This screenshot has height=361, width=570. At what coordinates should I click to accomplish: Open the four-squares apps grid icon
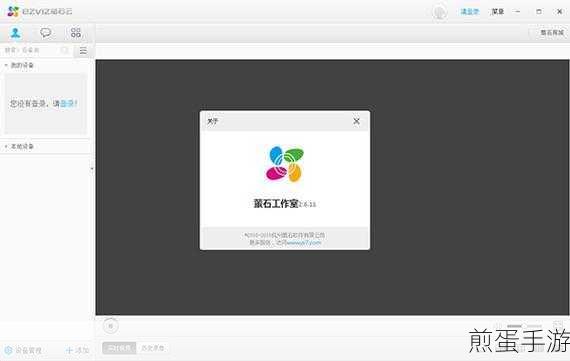point(76,33)
